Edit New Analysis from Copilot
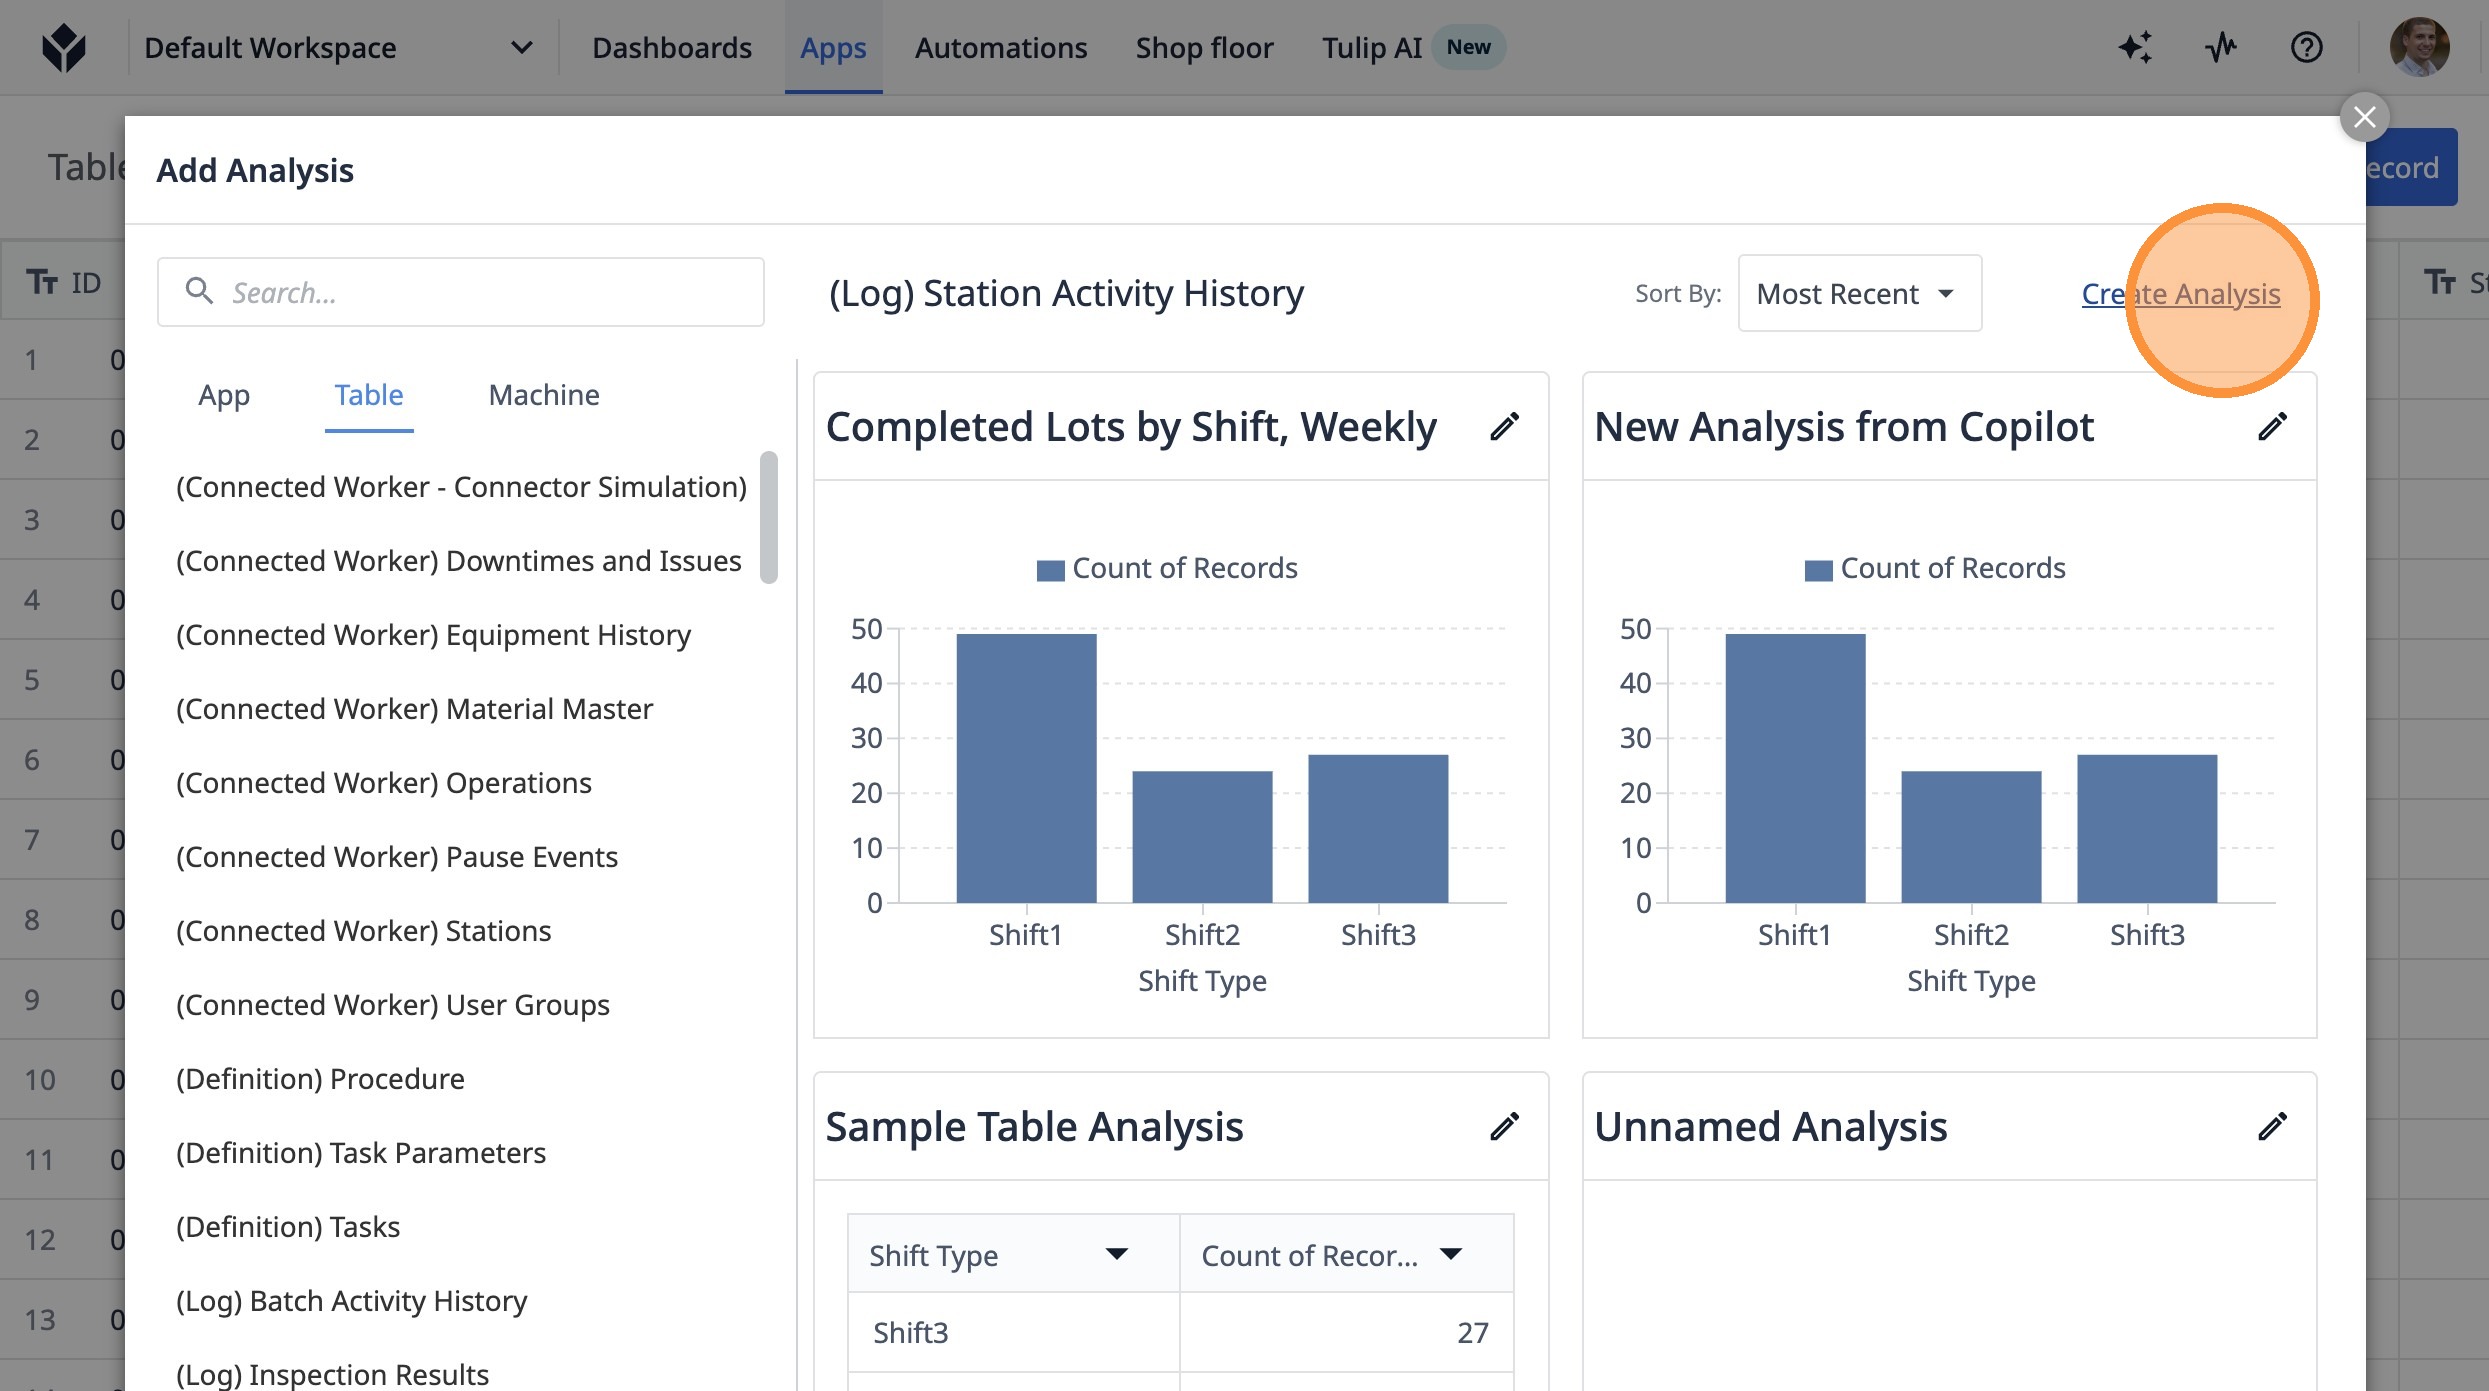This screenshot has height=1391, width=2489. point(2272,427)
